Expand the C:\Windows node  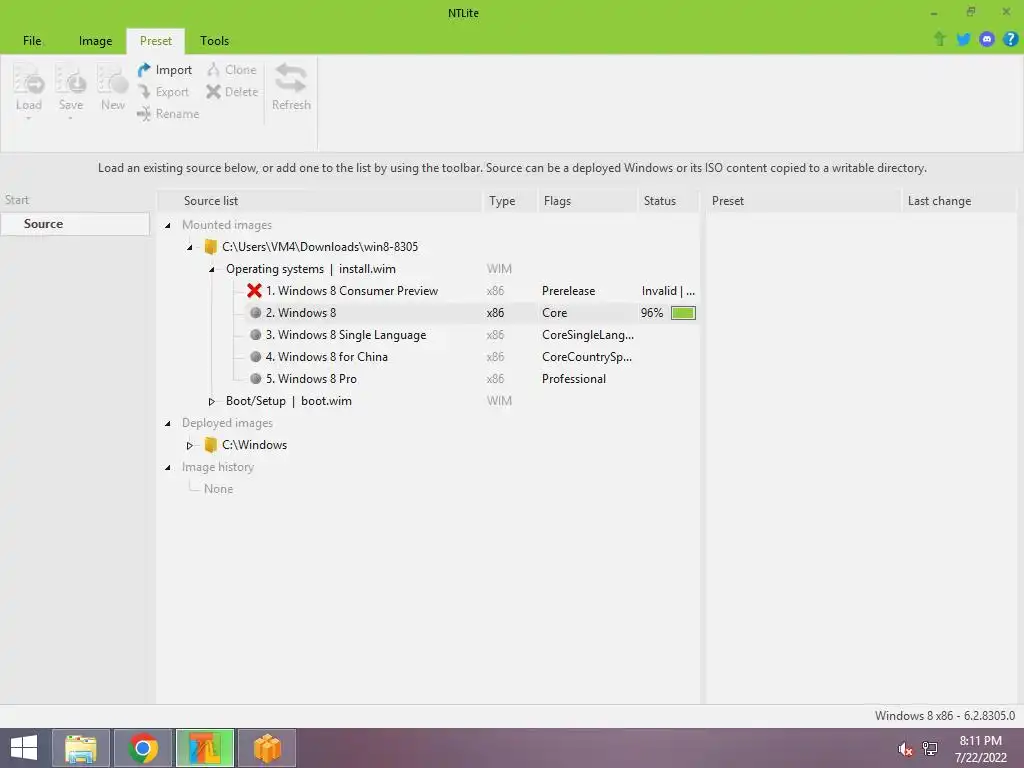(189, 445)
